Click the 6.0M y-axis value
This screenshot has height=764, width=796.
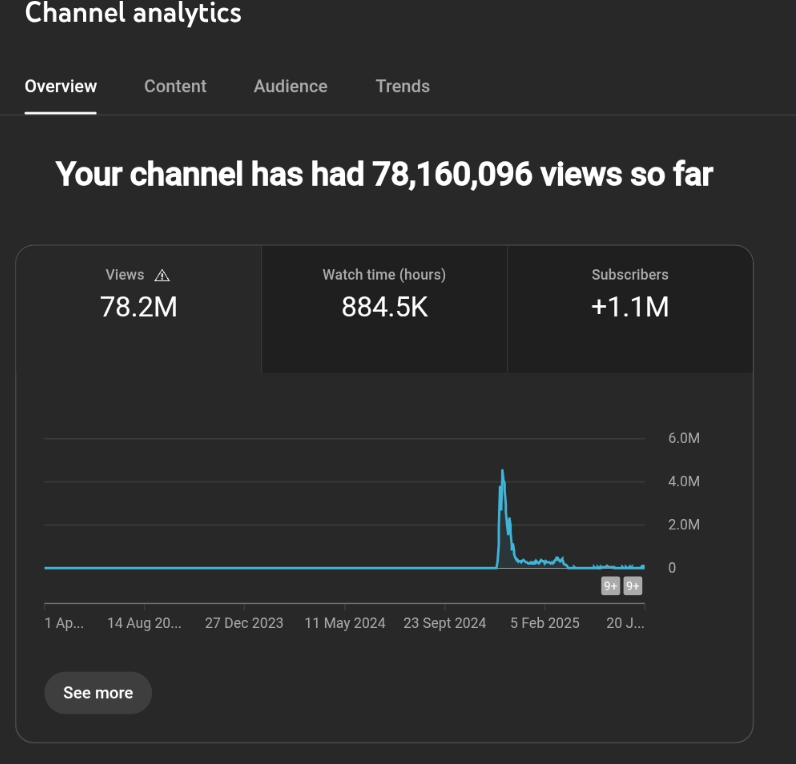[x=683, y=438]
